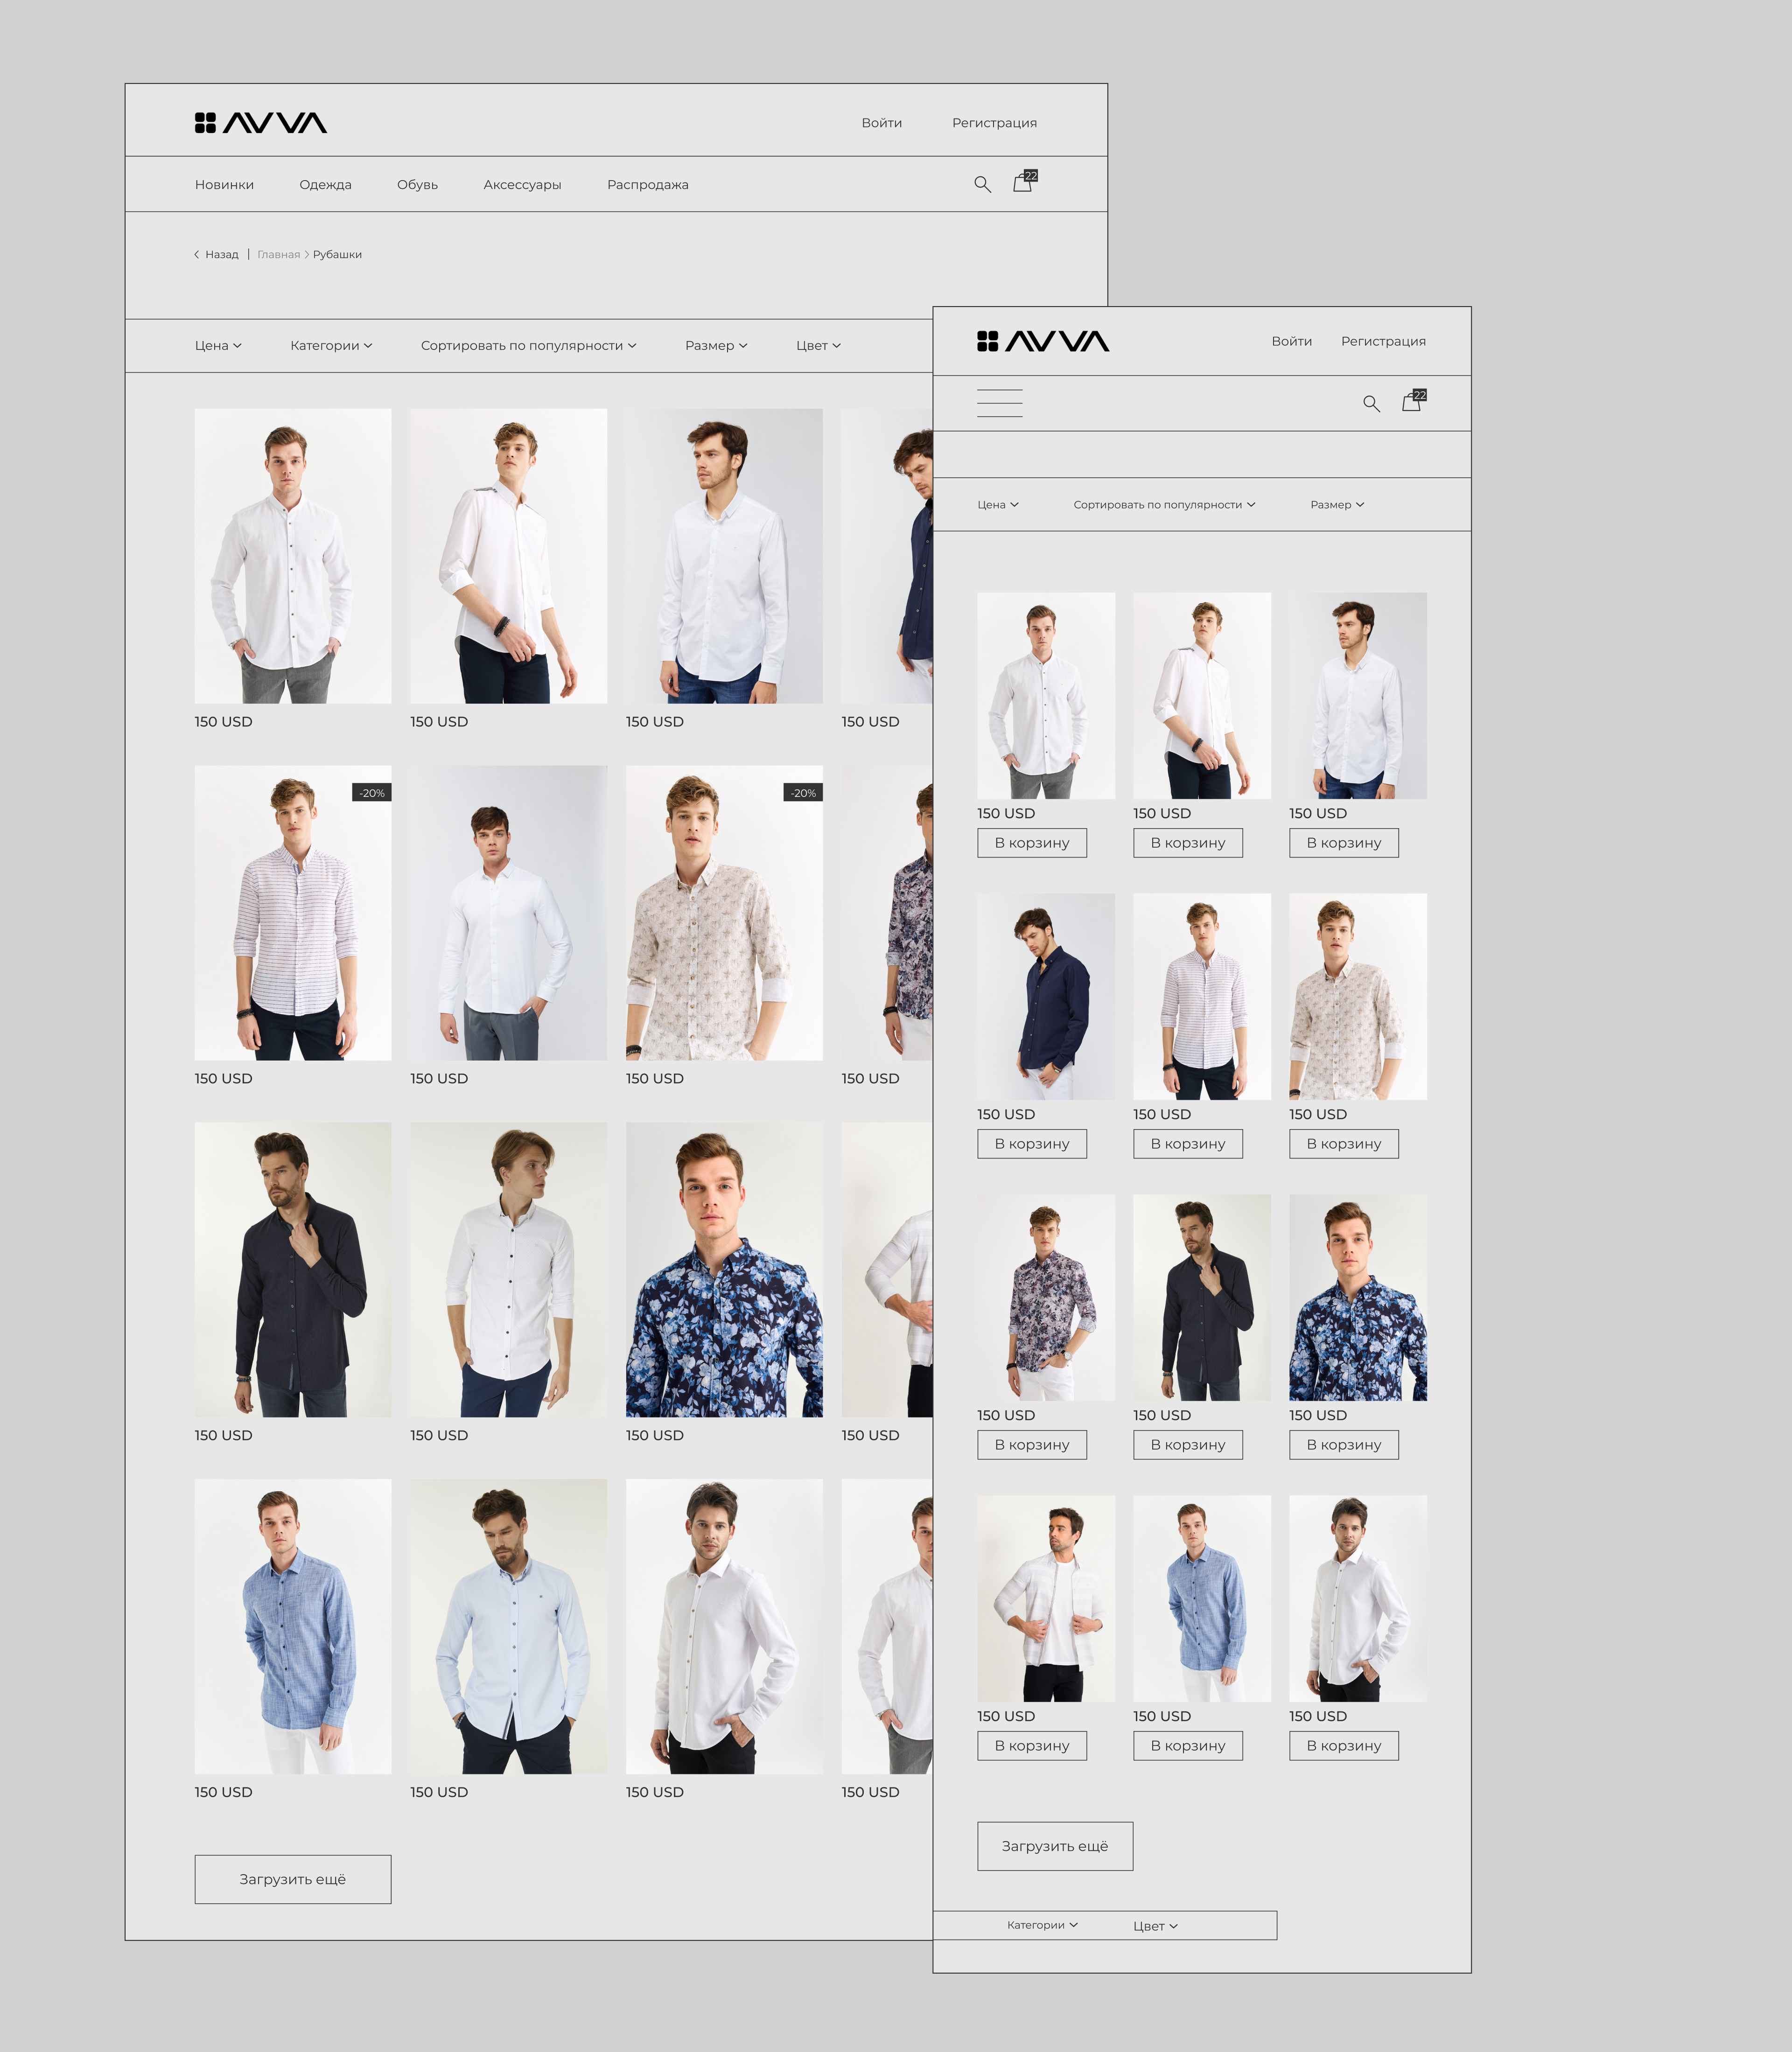
Task: Click the back arrow next to Назад
Action: (x=197, y=255)
